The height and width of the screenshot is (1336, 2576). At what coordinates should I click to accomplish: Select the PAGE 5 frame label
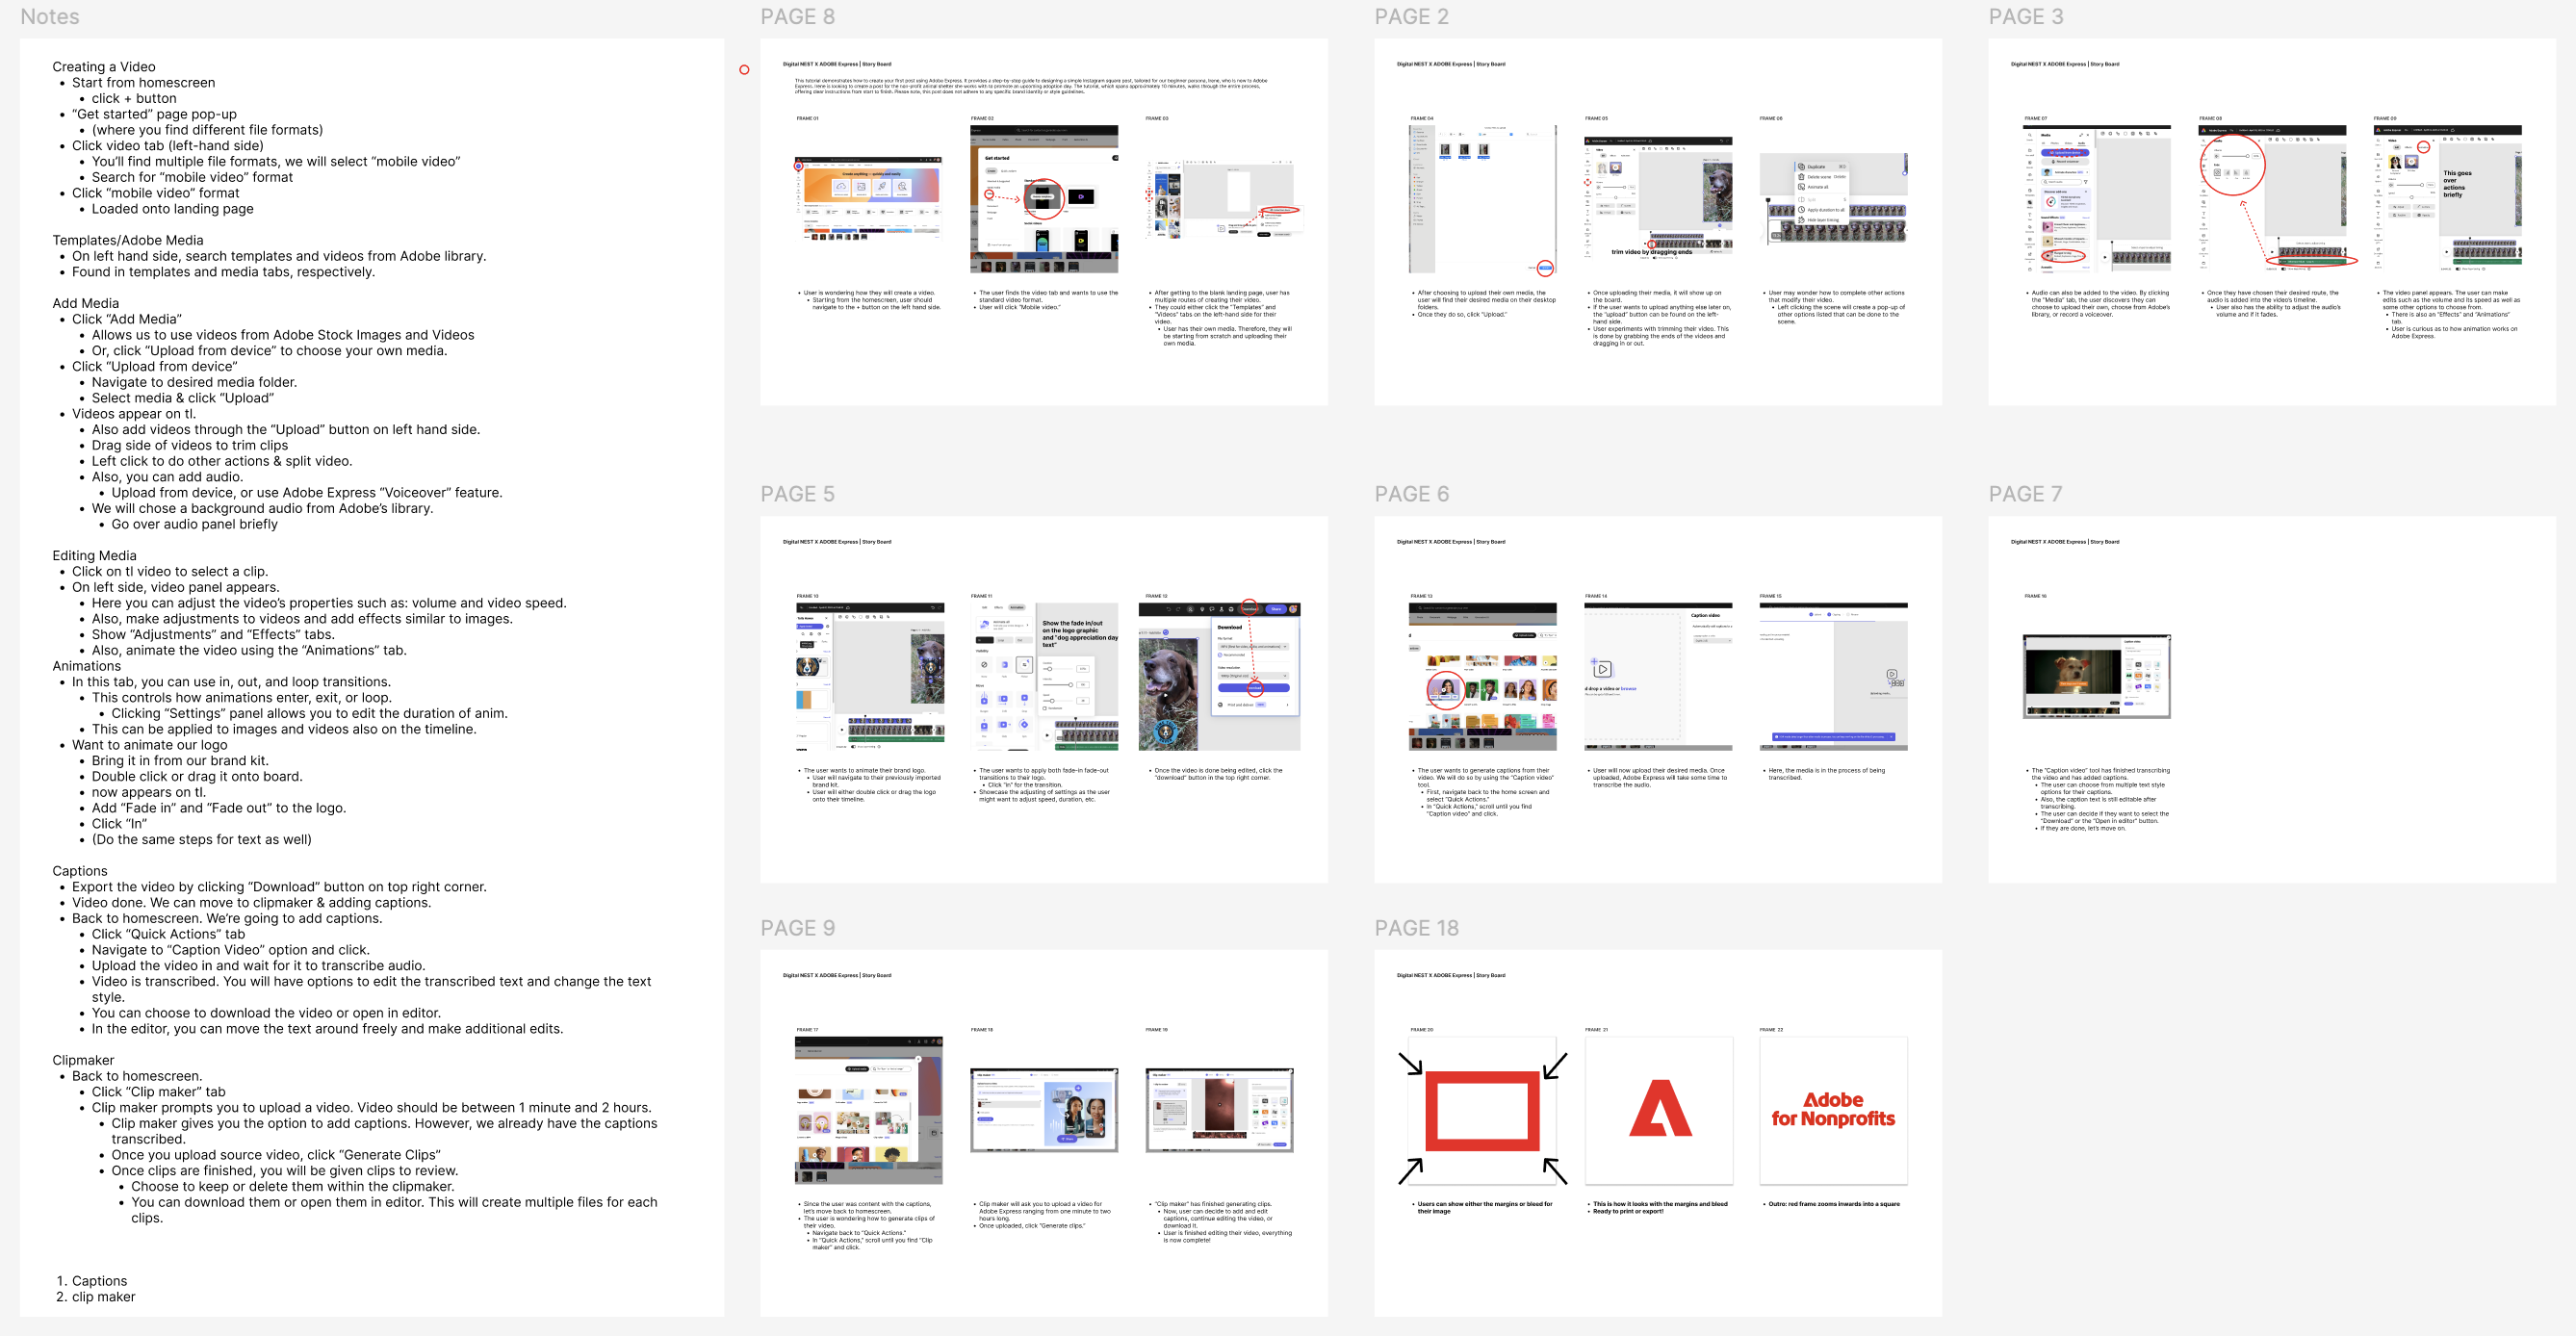pos(797,494)
